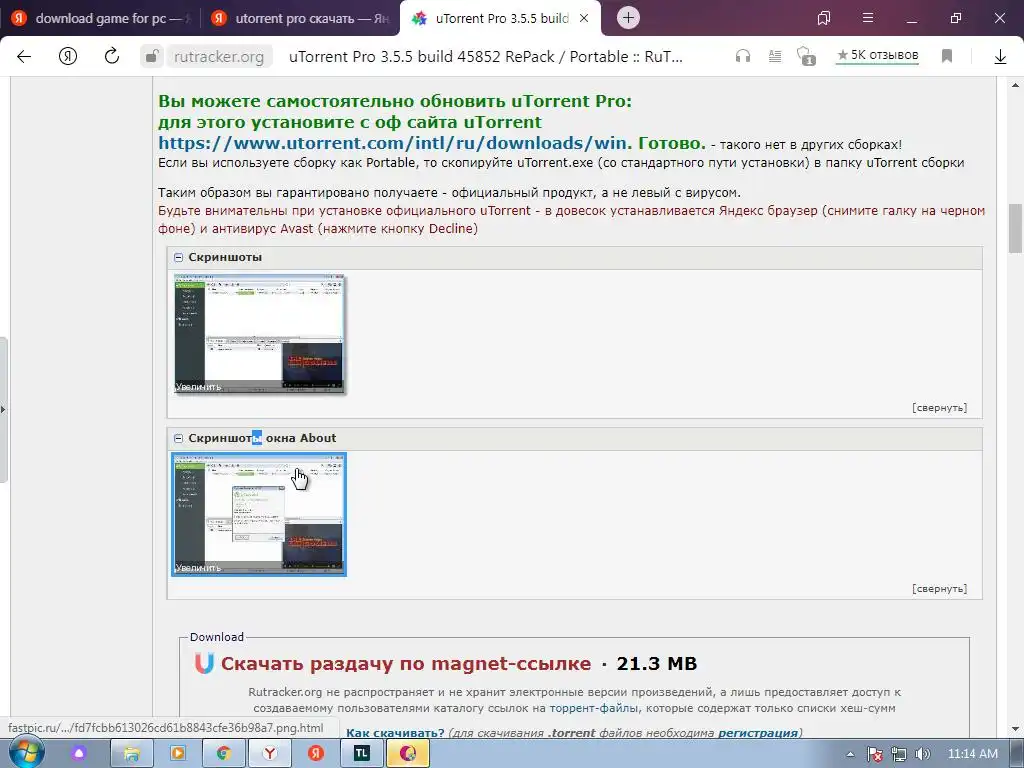
Task: Show hidden tray icons arrow
Action: (850, 754)
